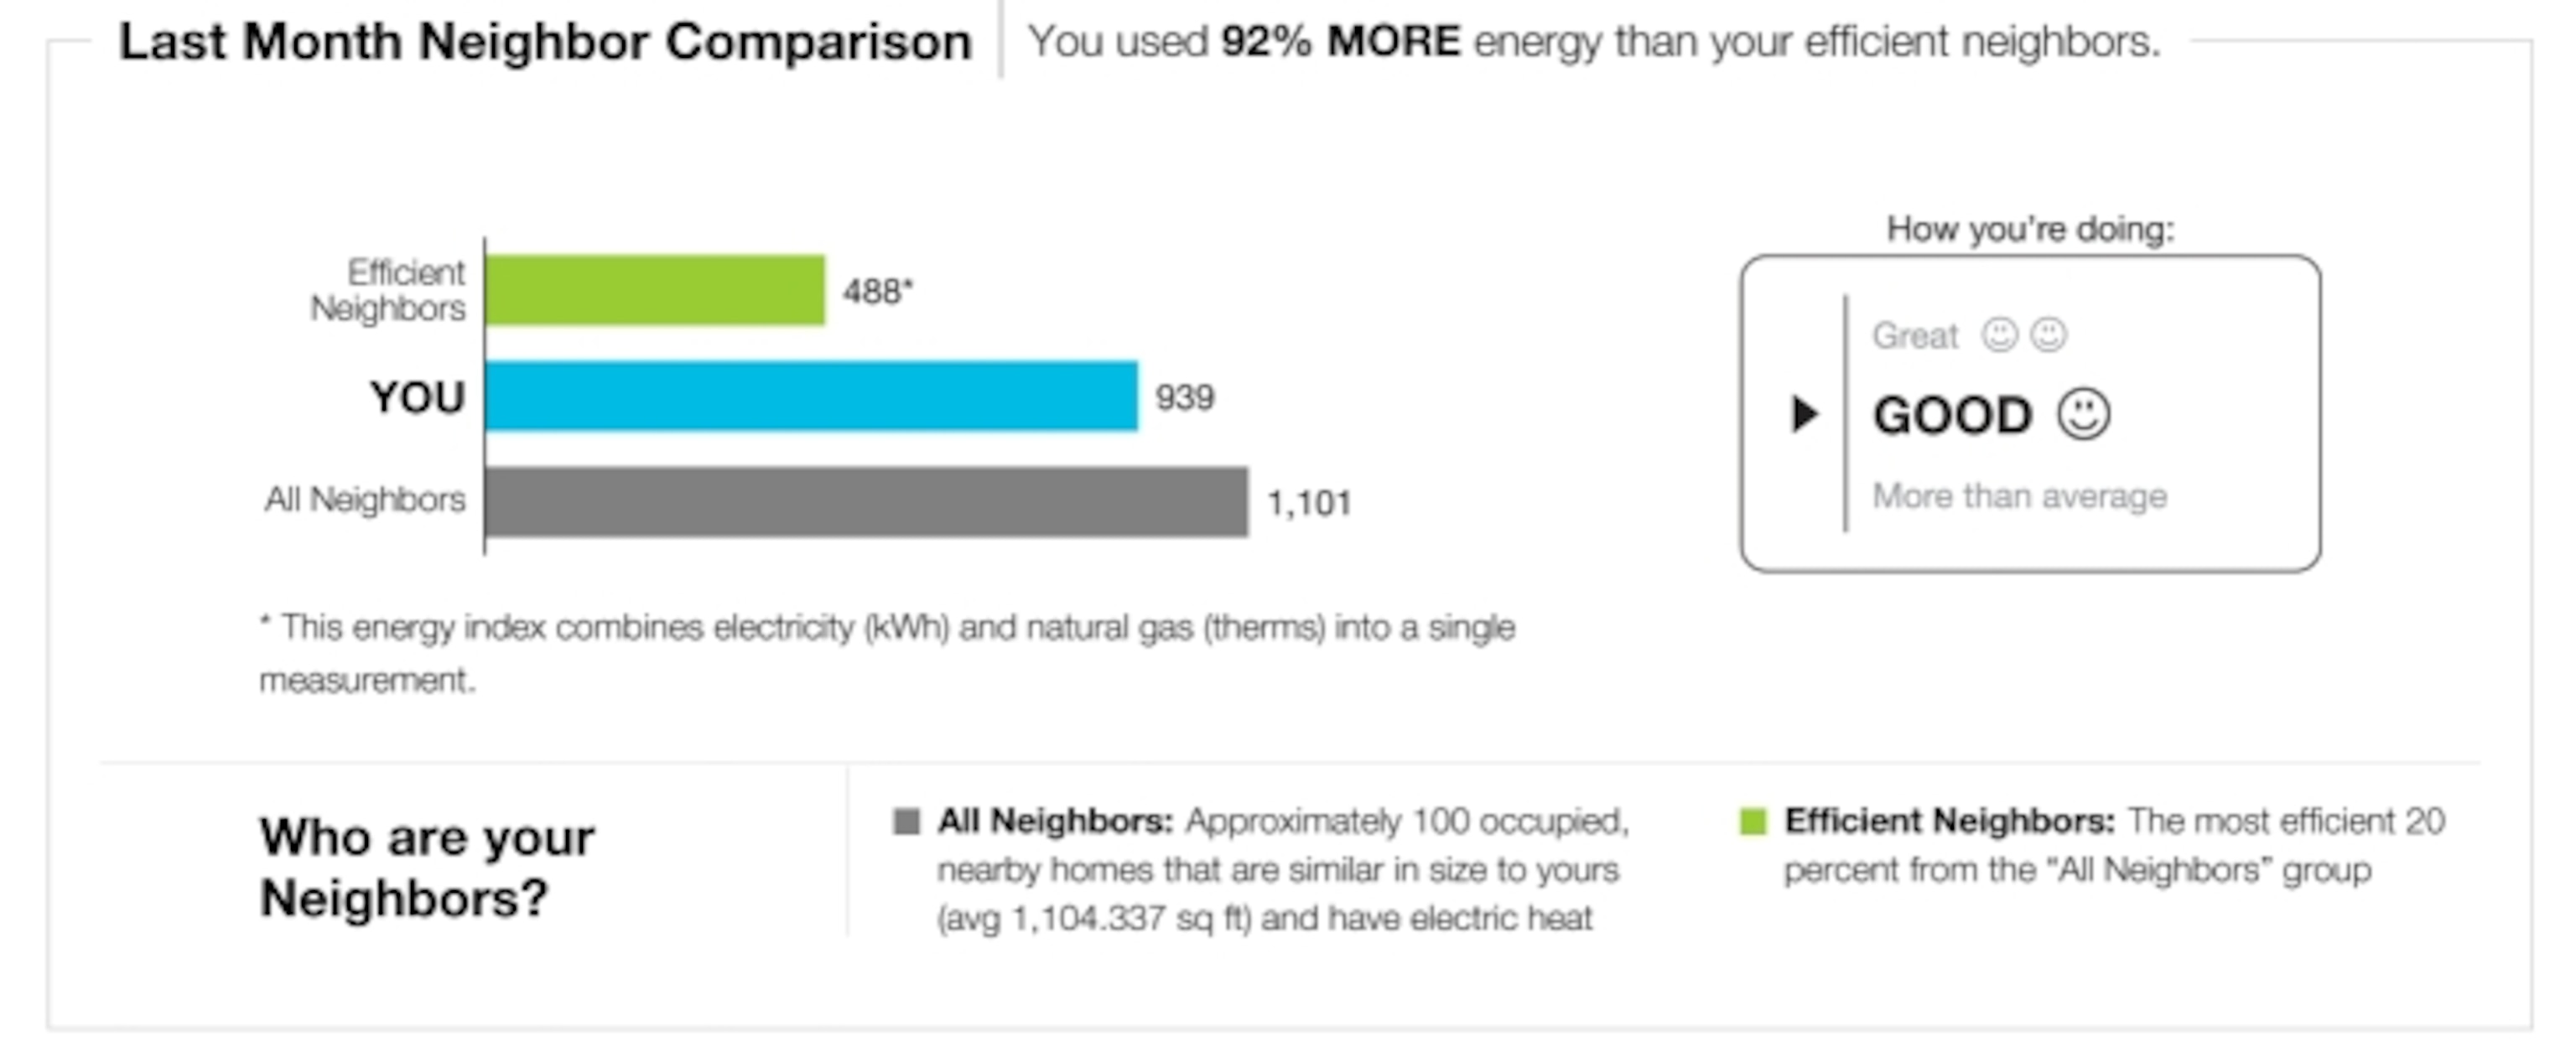Image resolution: width=2576 pixels, height=1057 pixels.
Task: Click the Last Month Neighbor Comparison heading
Action: click(545, 42)
